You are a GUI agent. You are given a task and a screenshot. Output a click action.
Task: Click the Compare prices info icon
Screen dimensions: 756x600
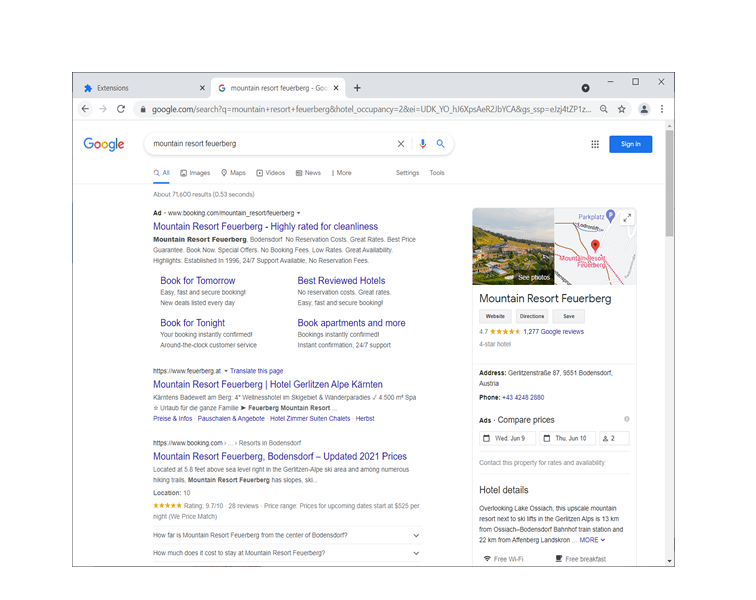pyautogui.click(x=626, y=419)
